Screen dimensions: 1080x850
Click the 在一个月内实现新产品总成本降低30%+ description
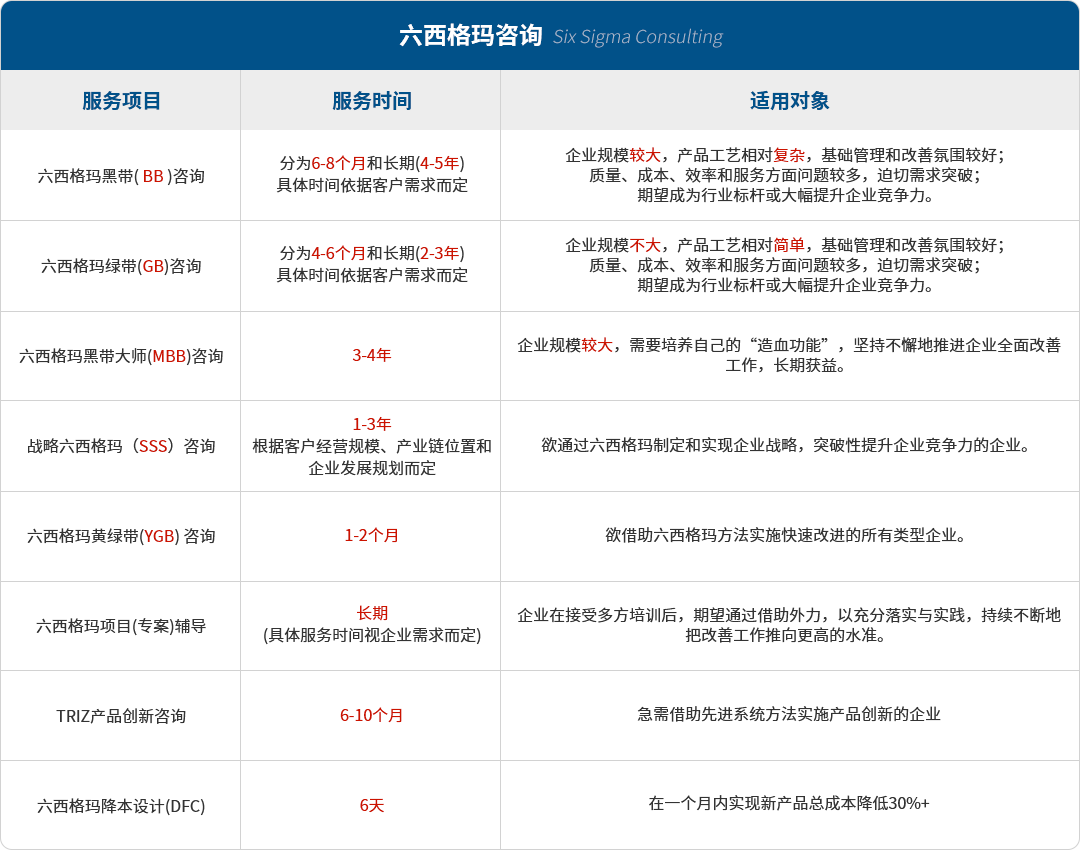tap(789, 804)
